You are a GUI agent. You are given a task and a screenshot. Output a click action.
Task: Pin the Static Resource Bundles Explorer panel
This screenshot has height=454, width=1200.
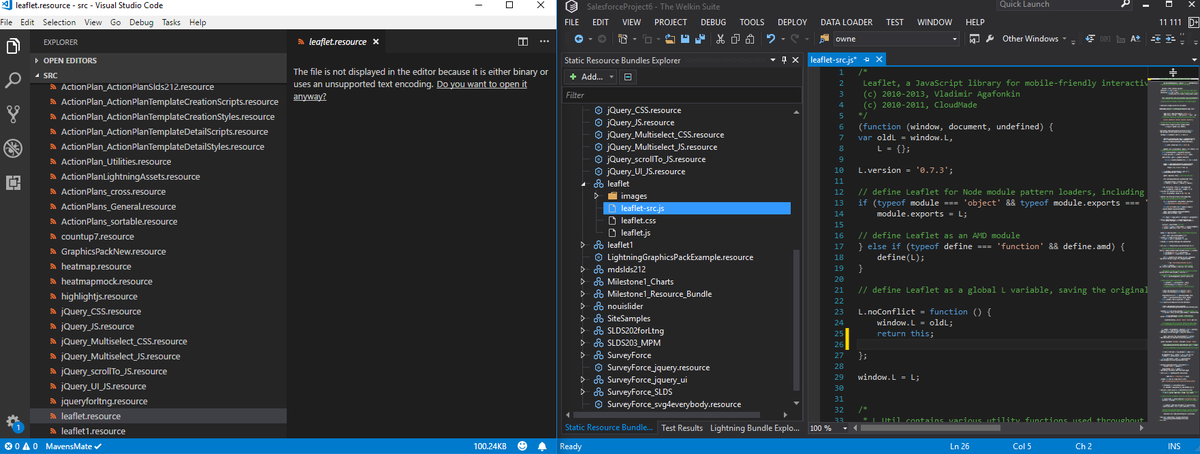point(782,60)
